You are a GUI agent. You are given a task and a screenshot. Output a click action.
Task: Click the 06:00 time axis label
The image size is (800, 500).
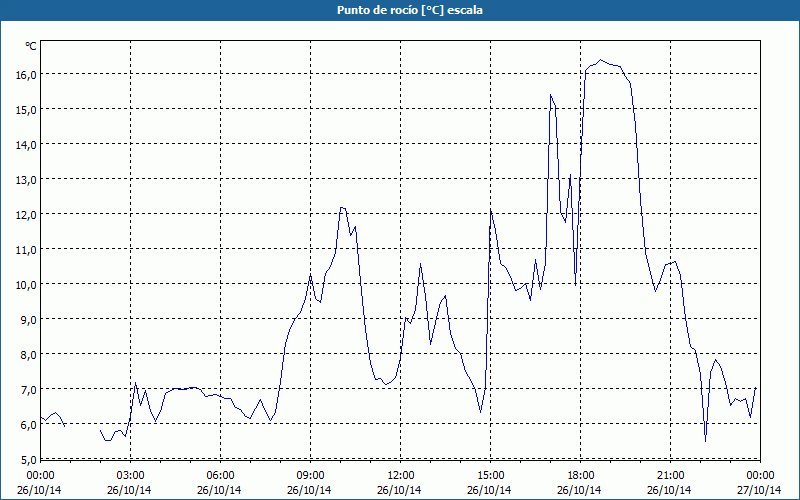[220, 475]
